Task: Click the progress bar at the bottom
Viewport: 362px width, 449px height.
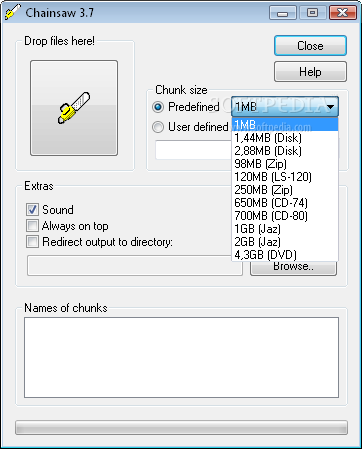Action: coord(181,427)
